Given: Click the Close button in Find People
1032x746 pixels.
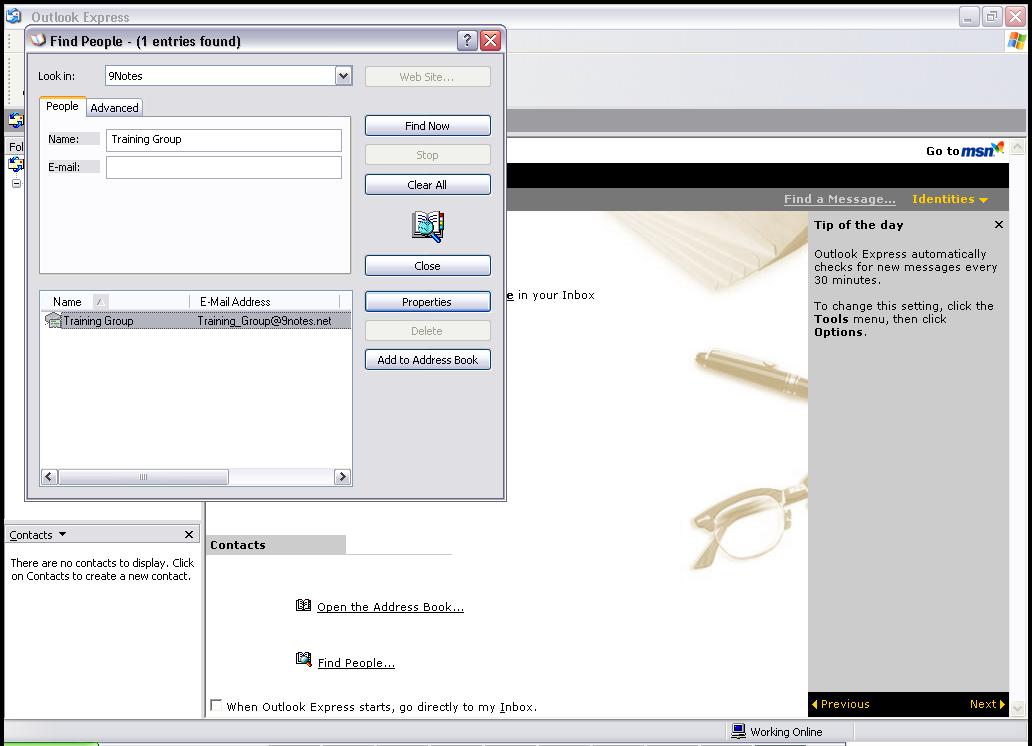Looking at the screenshot, I should (428, 266).
